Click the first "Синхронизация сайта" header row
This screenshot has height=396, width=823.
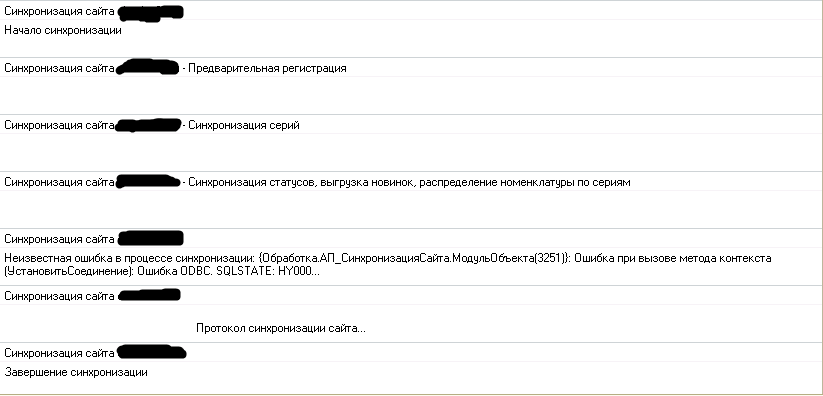tap(411, 11)
